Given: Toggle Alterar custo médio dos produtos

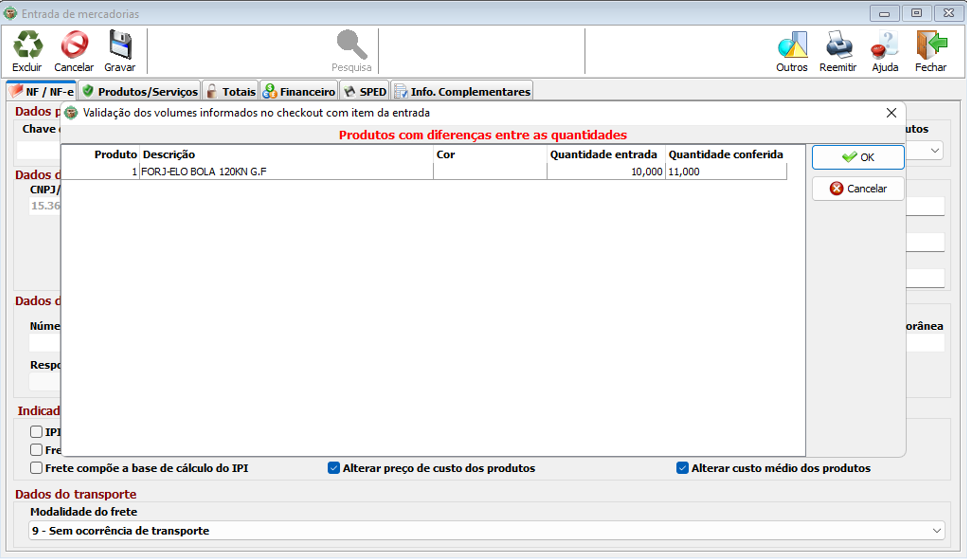Looking at the screenshot, I should [683, 468].
